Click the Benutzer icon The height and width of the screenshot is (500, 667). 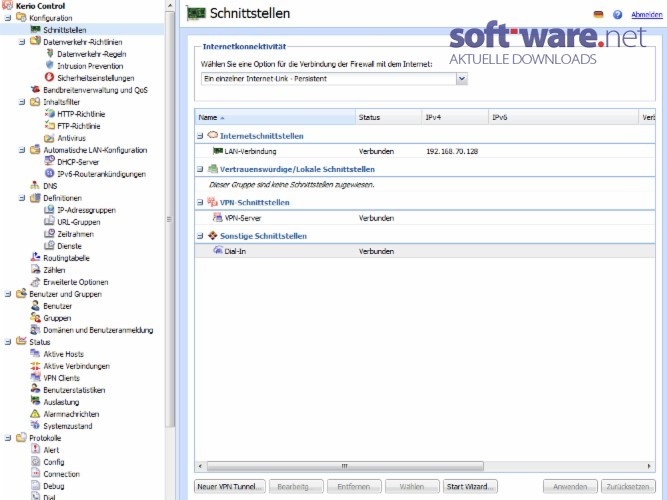[x=35, y=306]
